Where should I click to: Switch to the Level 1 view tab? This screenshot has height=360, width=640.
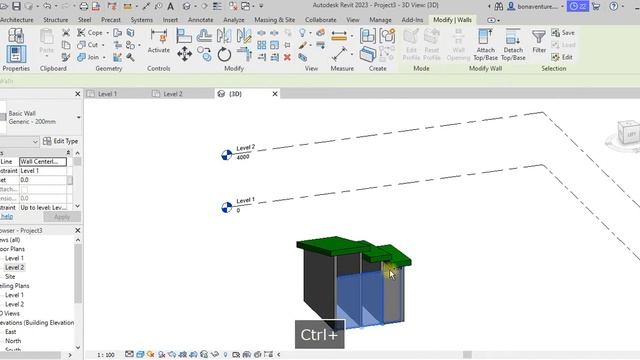(x=107, y=94)
